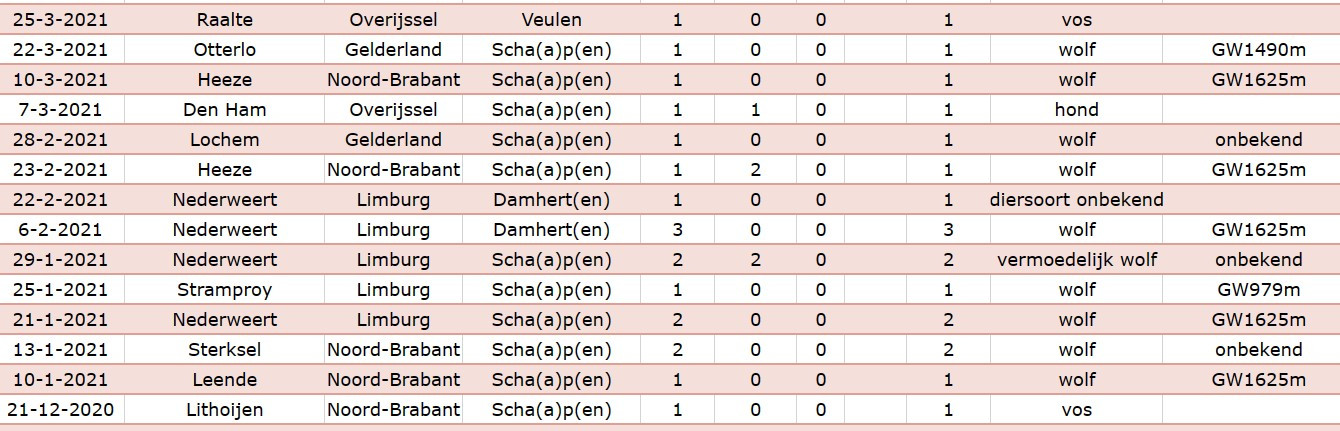Select the Lithoijen location cell

[x=224, y=409]
